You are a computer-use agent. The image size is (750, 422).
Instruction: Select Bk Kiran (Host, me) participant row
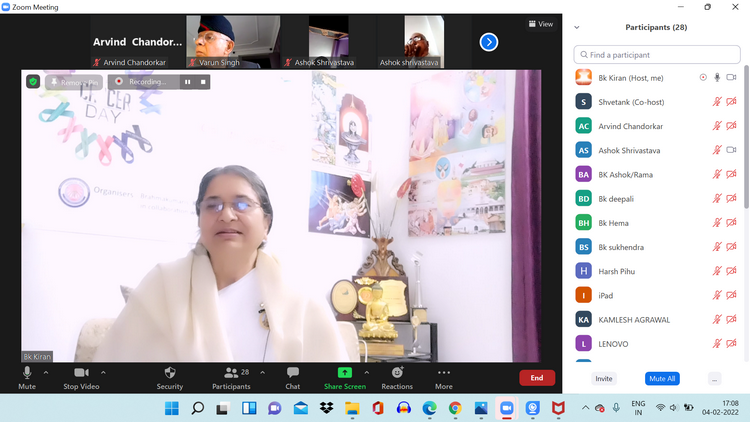(657, 78)
